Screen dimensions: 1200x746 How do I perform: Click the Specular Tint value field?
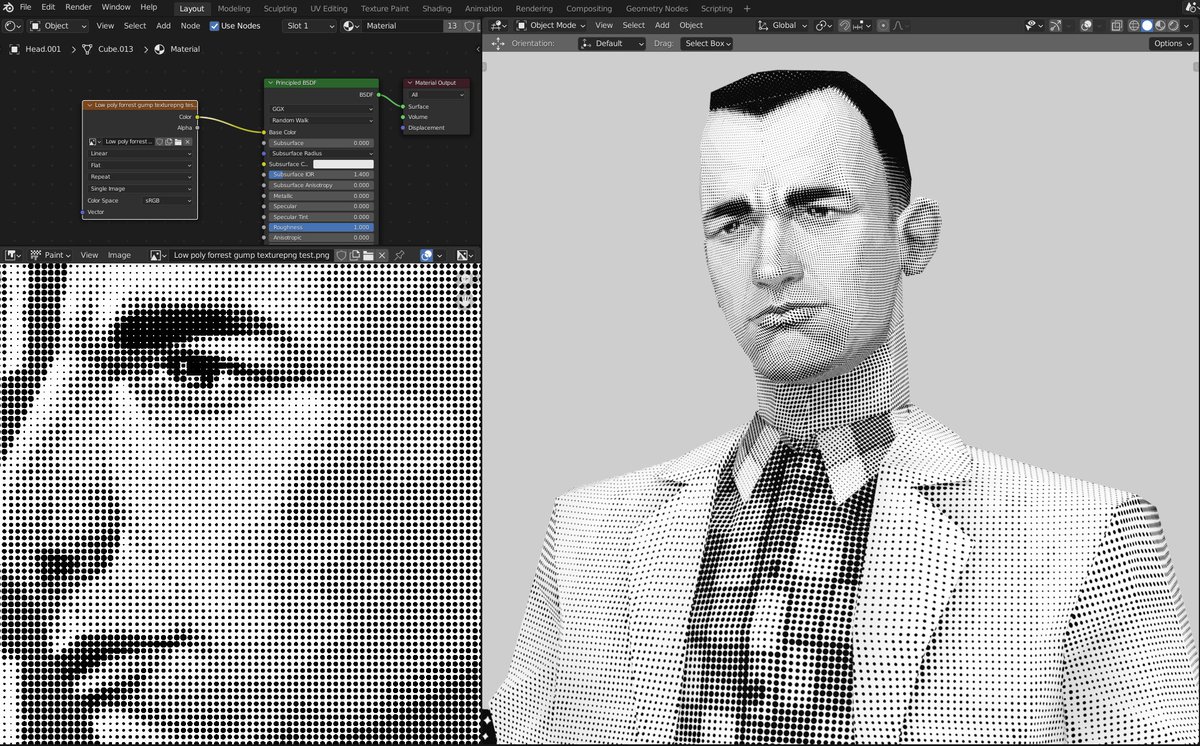tap(321, 217)
